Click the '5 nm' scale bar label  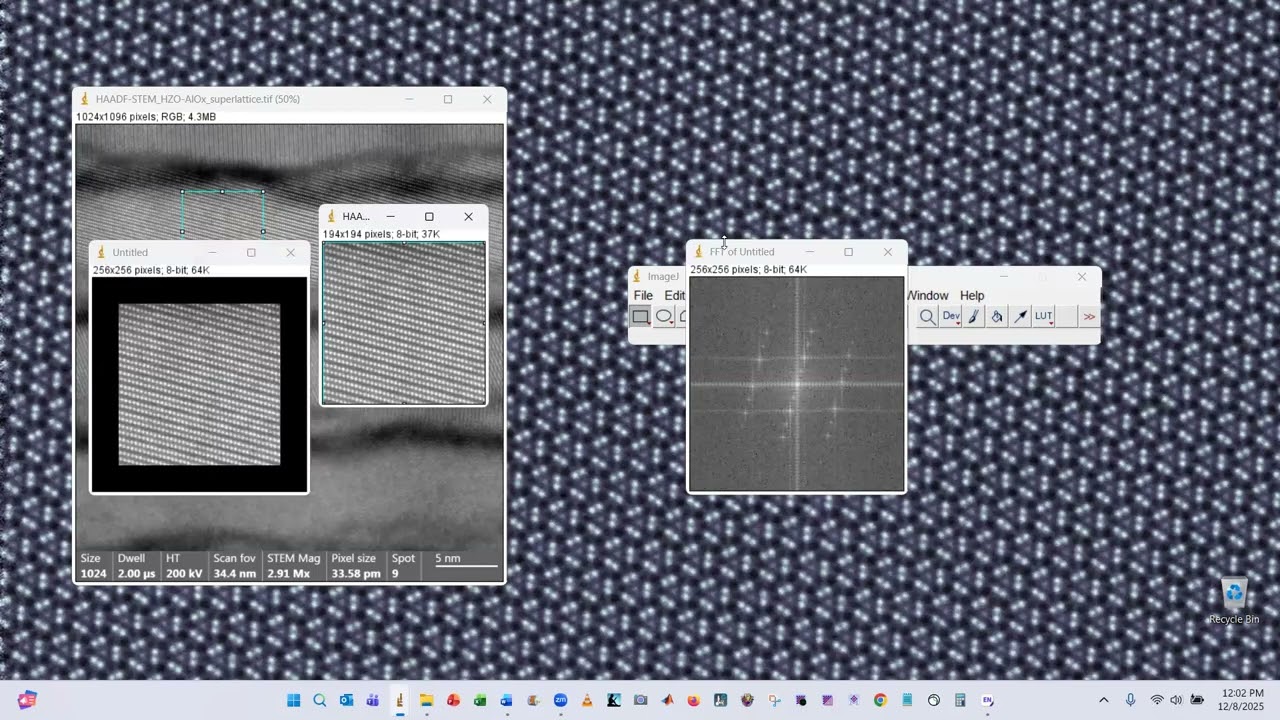447,558
